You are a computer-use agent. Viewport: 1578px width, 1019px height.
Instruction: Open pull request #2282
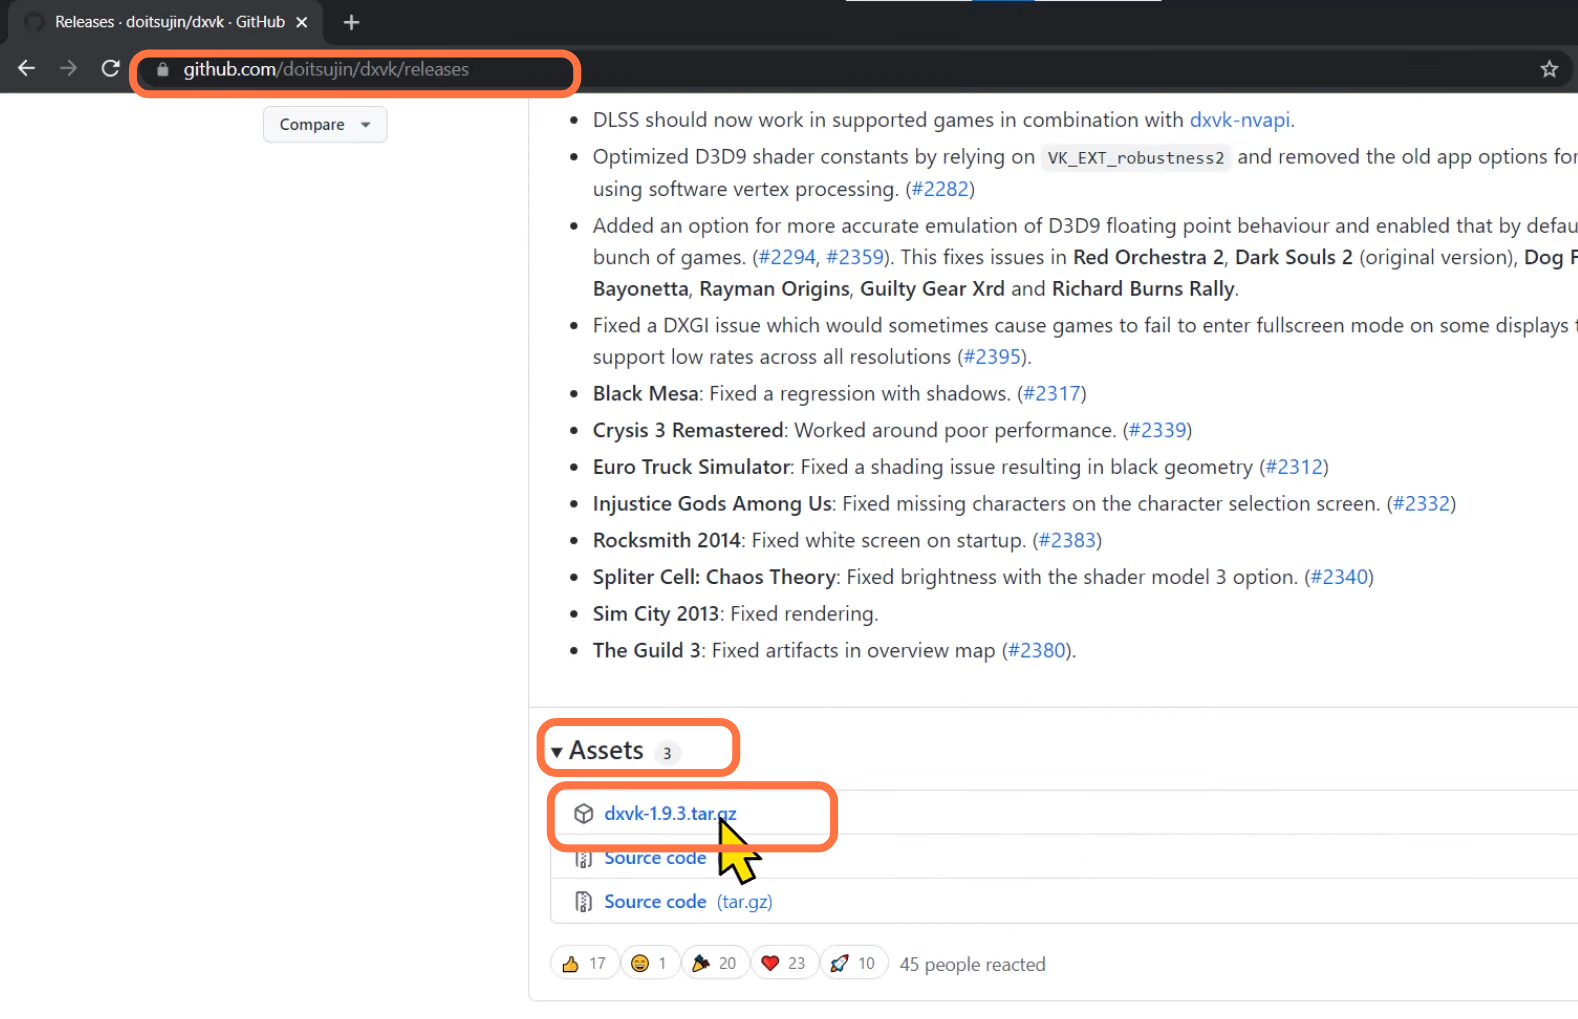click(940, 189)
